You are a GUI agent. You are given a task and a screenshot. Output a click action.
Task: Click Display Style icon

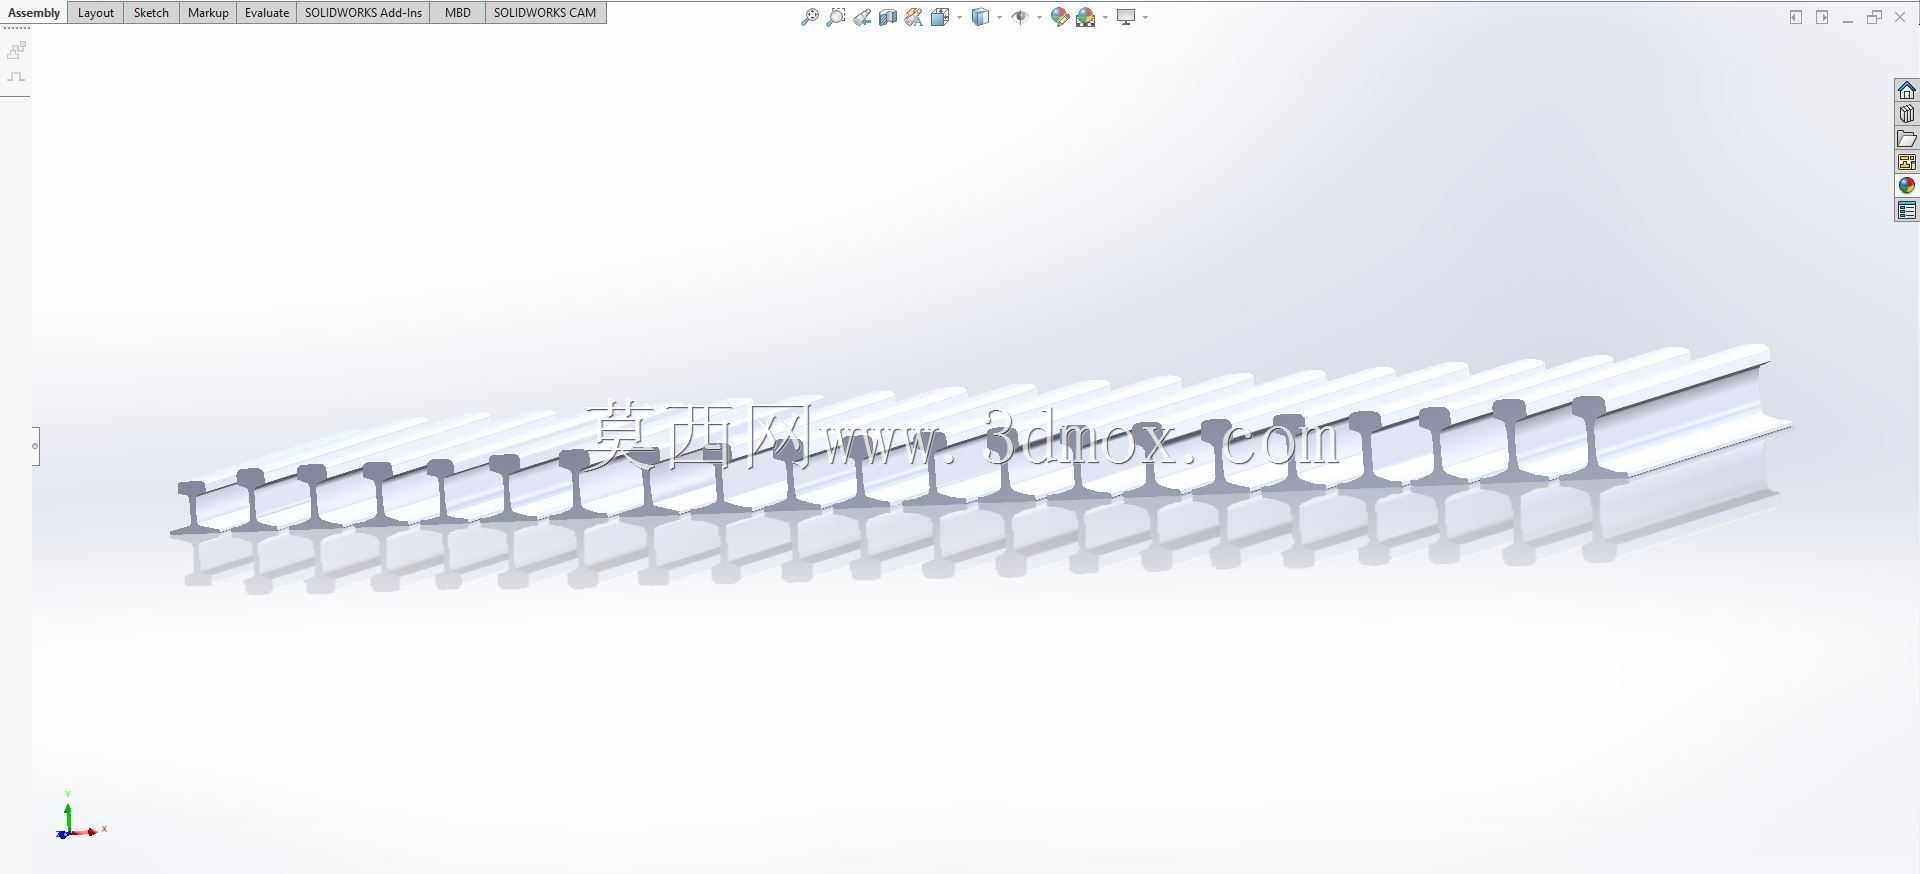(981, 17)
